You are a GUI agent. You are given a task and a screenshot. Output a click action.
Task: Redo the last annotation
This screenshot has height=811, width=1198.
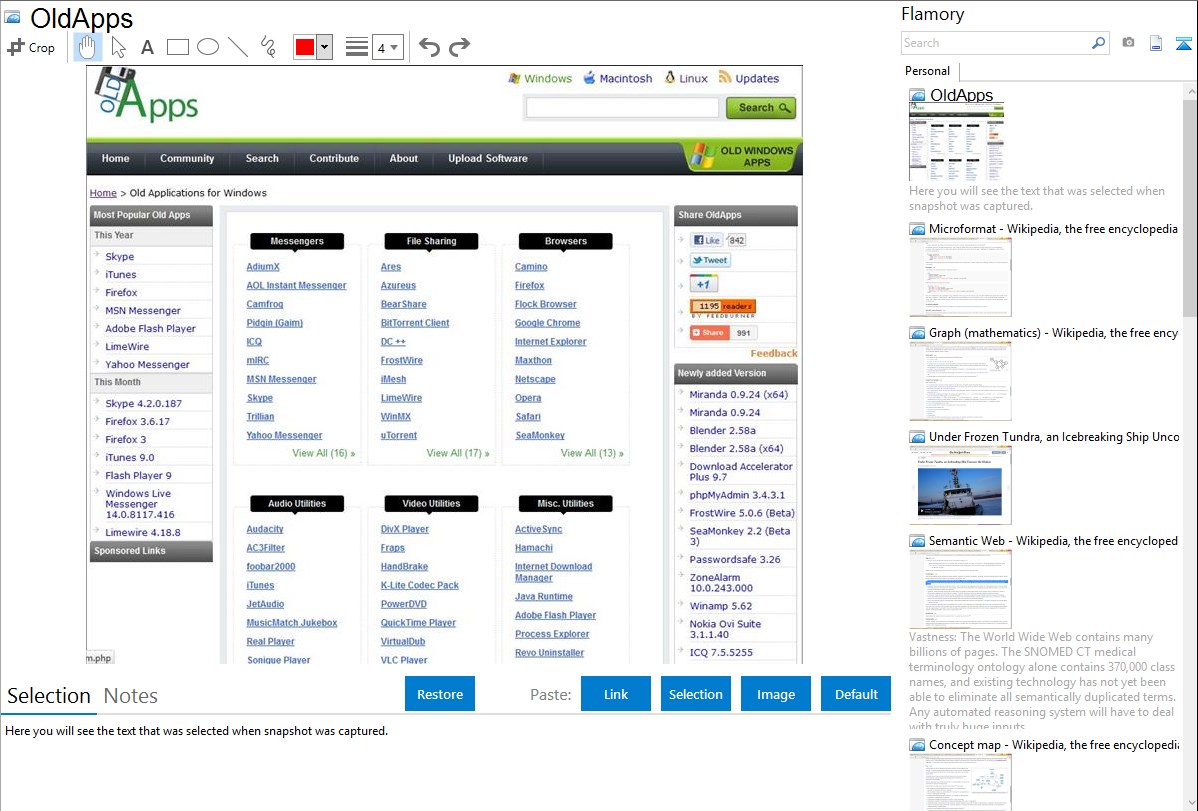[459, 47]
